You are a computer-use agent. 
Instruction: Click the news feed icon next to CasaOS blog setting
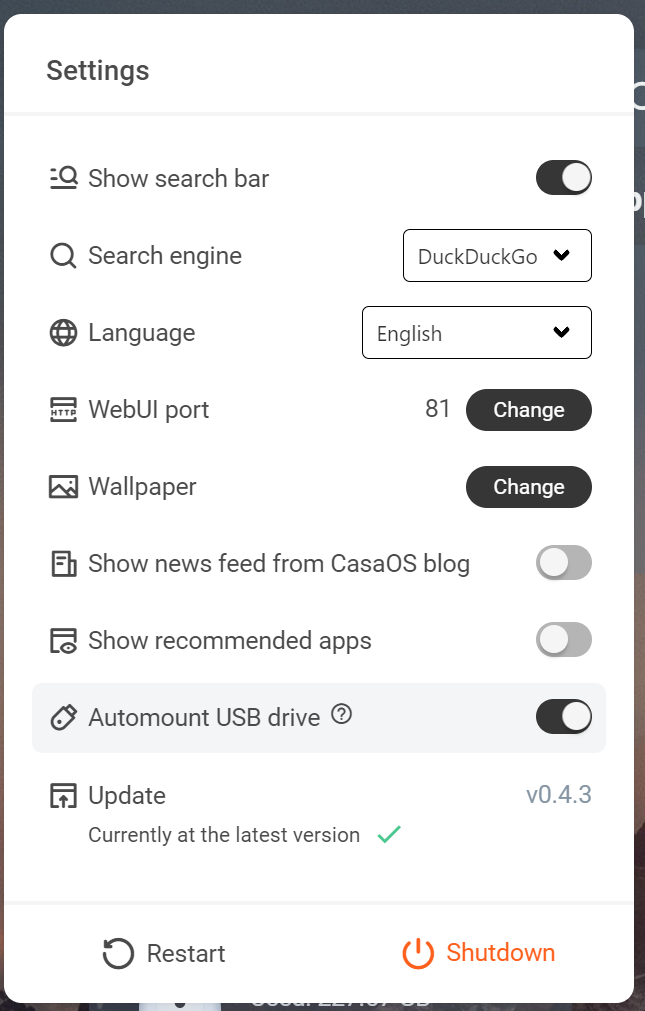63,563
